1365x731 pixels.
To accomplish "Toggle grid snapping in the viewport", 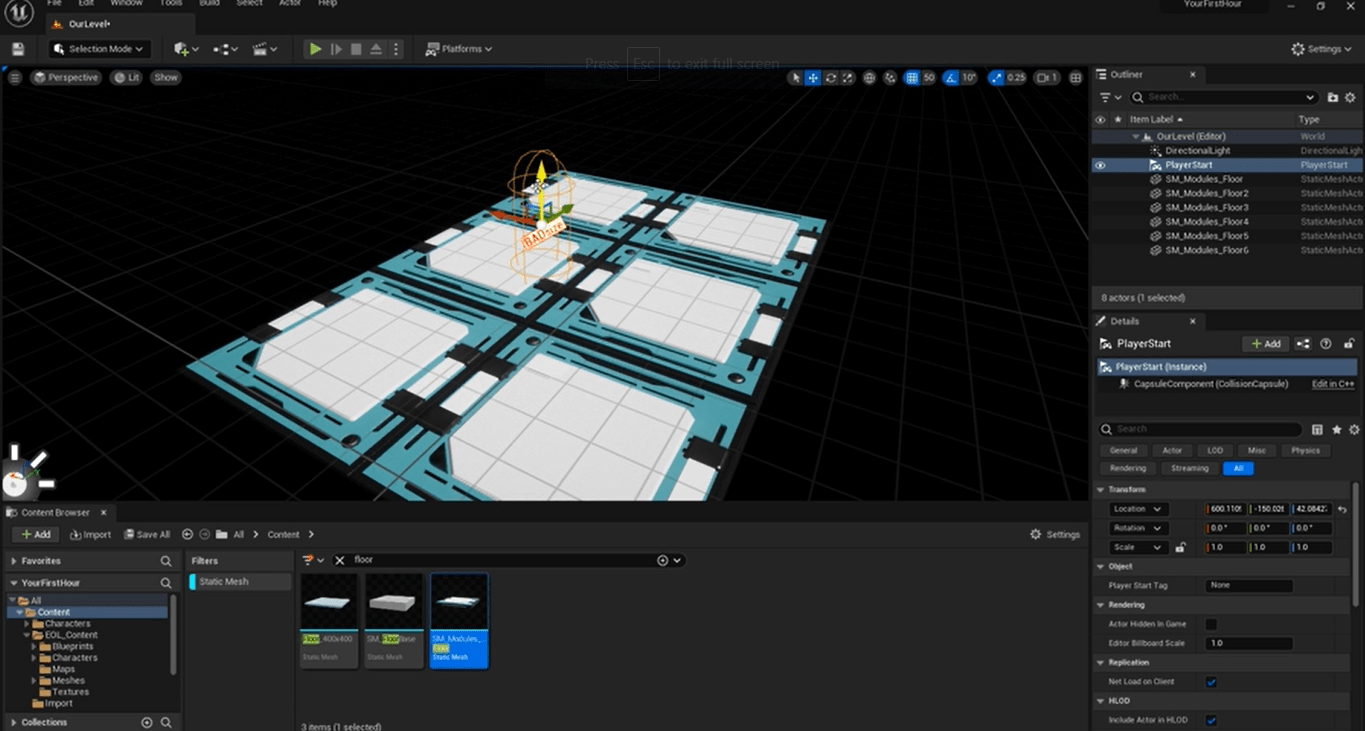I will coord(911,78).
